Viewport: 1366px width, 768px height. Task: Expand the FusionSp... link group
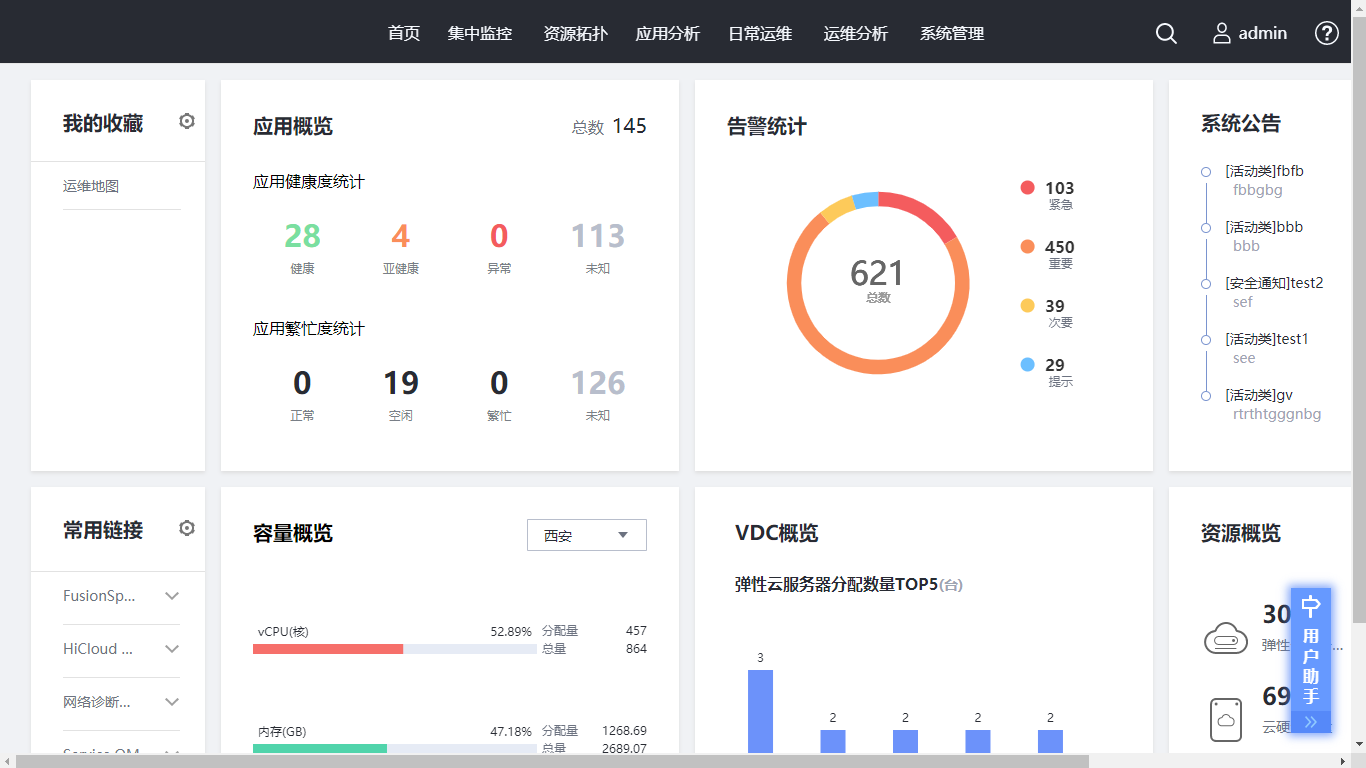pyautogui.click(x=172, y=596)
